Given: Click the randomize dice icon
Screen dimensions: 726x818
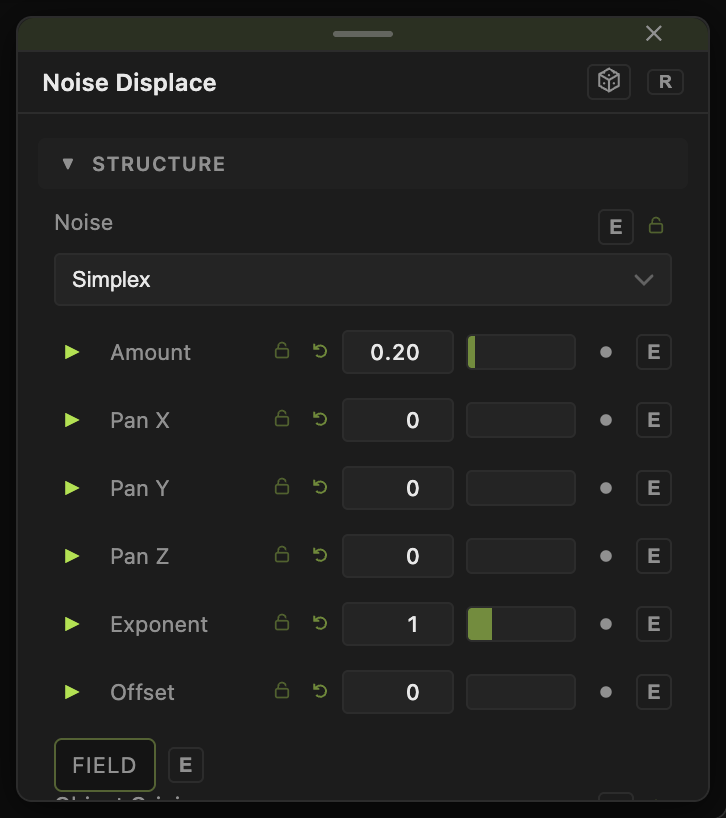Looking at the screenshot, I should pos(609,81).
